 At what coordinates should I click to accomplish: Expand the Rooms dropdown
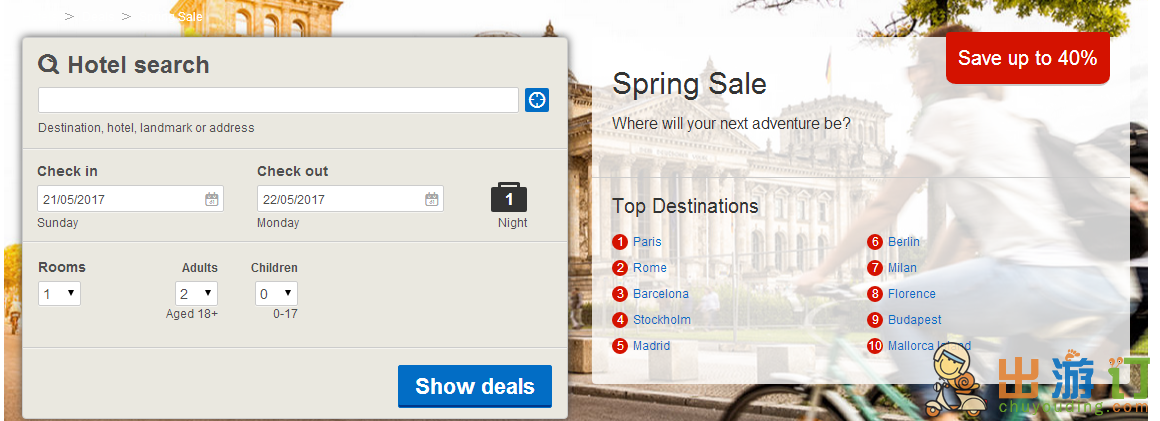tap(59, 294)
